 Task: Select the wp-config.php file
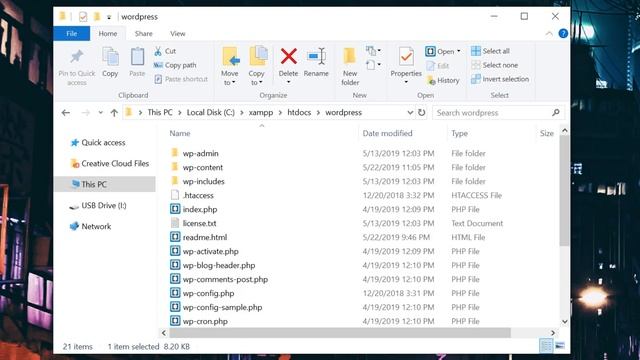pos(202,293)
